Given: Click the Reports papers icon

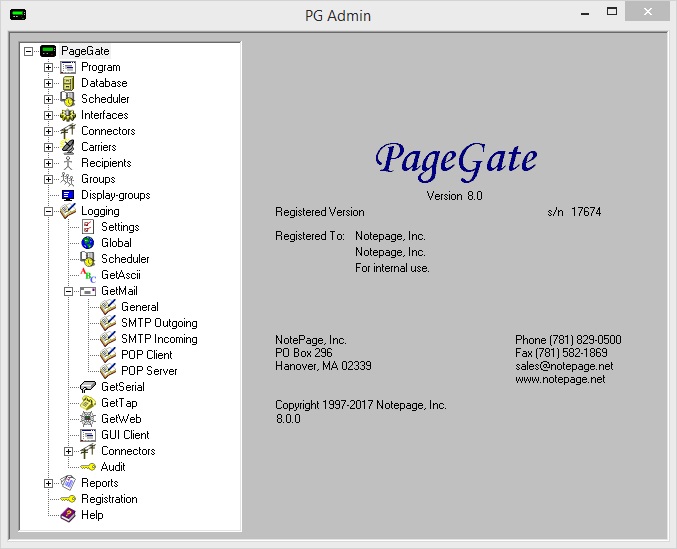Looking at the screenshot, I should [x=68, y=483].
